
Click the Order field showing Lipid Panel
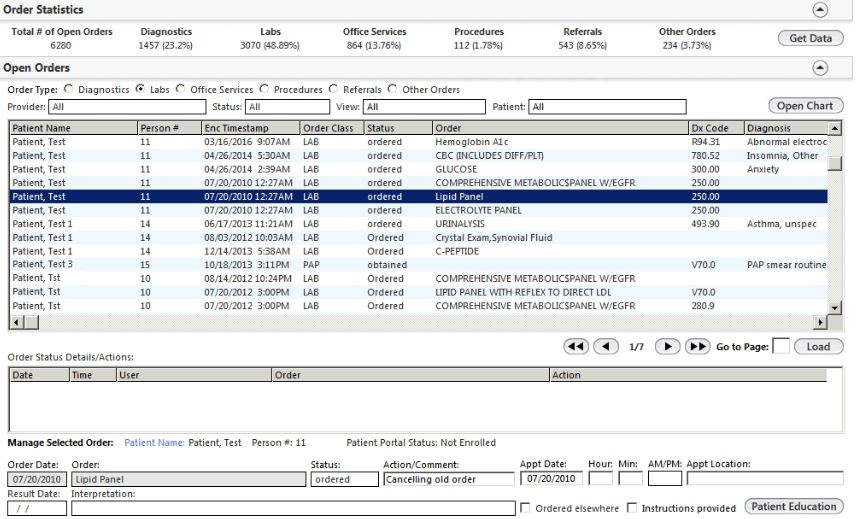(x=188, y=480)
